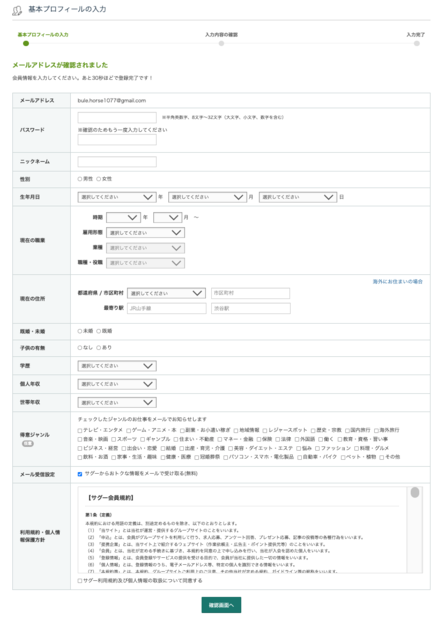445x628 pixels.
Task: Select the 未婚 radio button
Action: coord(80,331)
